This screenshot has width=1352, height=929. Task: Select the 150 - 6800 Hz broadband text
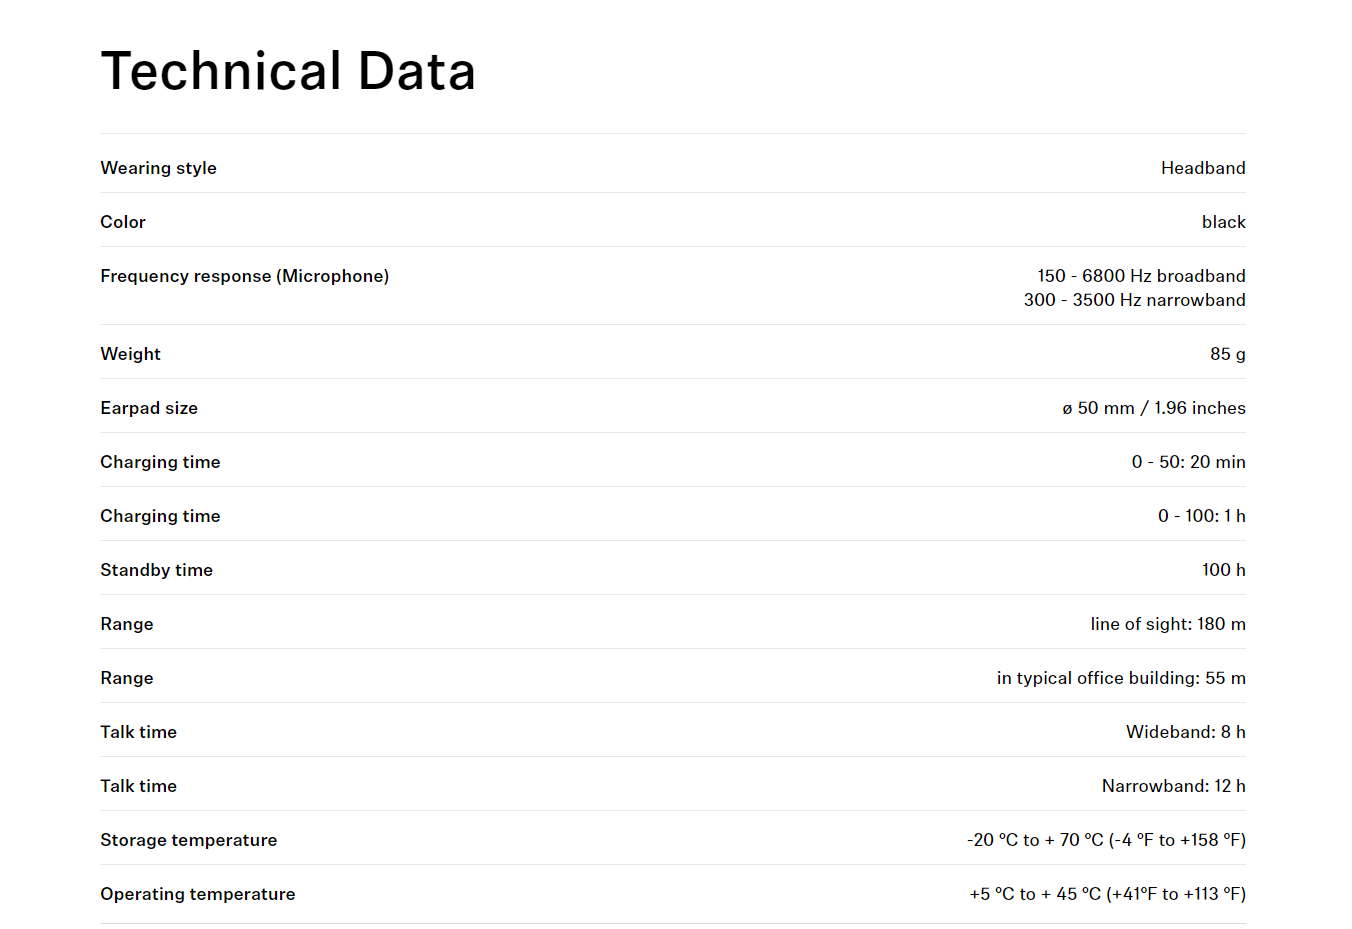(x=1141, y=276)
